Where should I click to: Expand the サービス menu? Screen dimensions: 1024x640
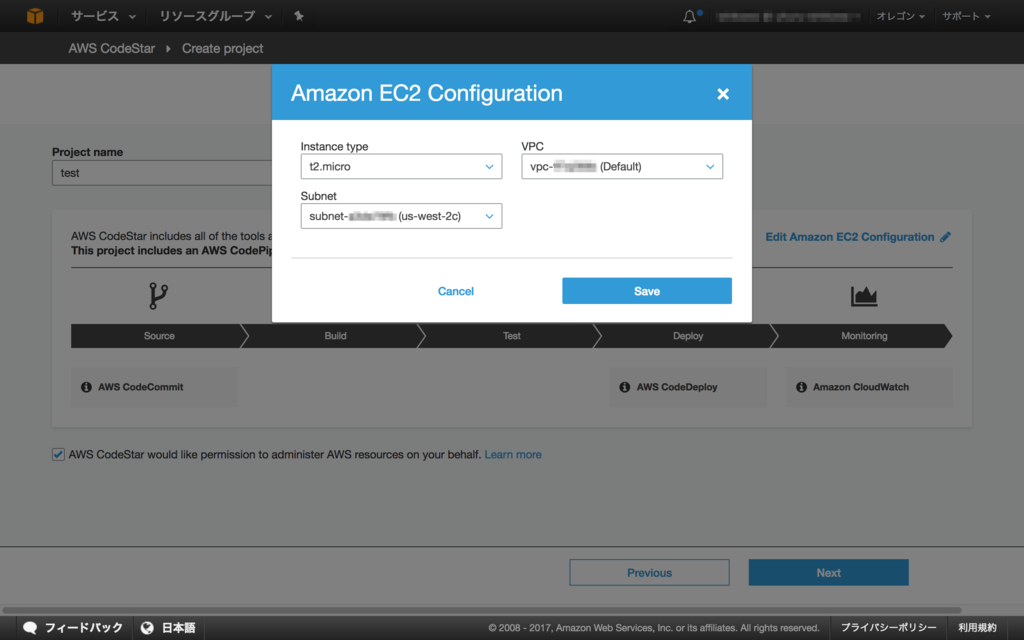pyautogui.click(x=103, y=16)
